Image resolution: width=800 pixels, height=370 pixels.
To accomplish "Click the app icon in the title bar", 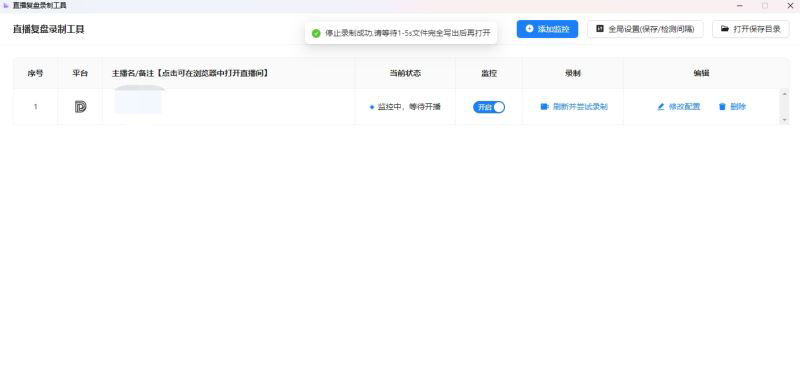I will pyautogui.click(x=6, y=6).
